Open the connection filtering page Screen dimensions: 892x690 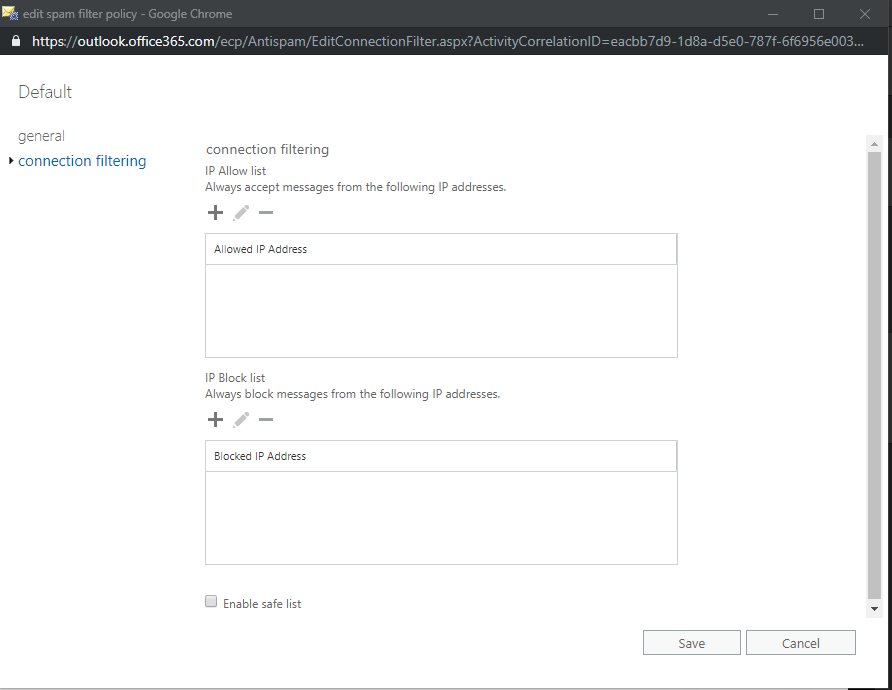pyautogui.click(x=82, y=160)
